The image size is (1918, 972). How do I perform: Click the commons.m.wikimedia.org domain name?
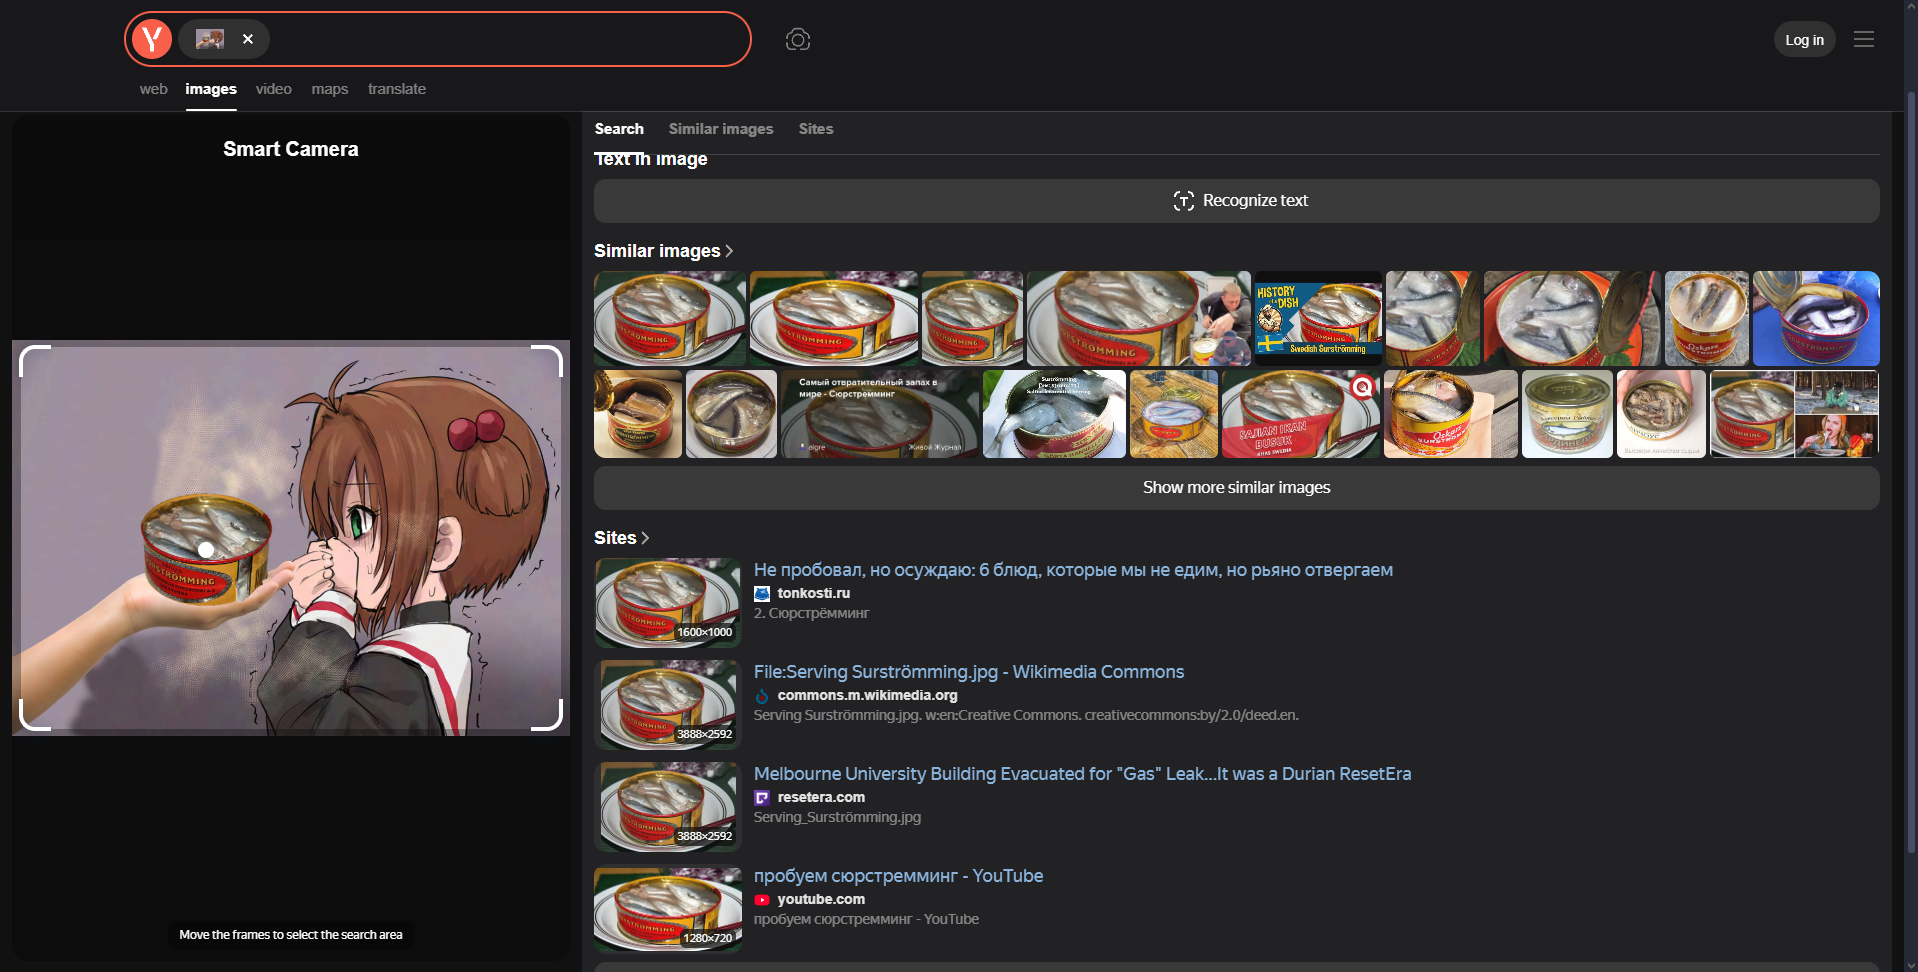[867, 695]
